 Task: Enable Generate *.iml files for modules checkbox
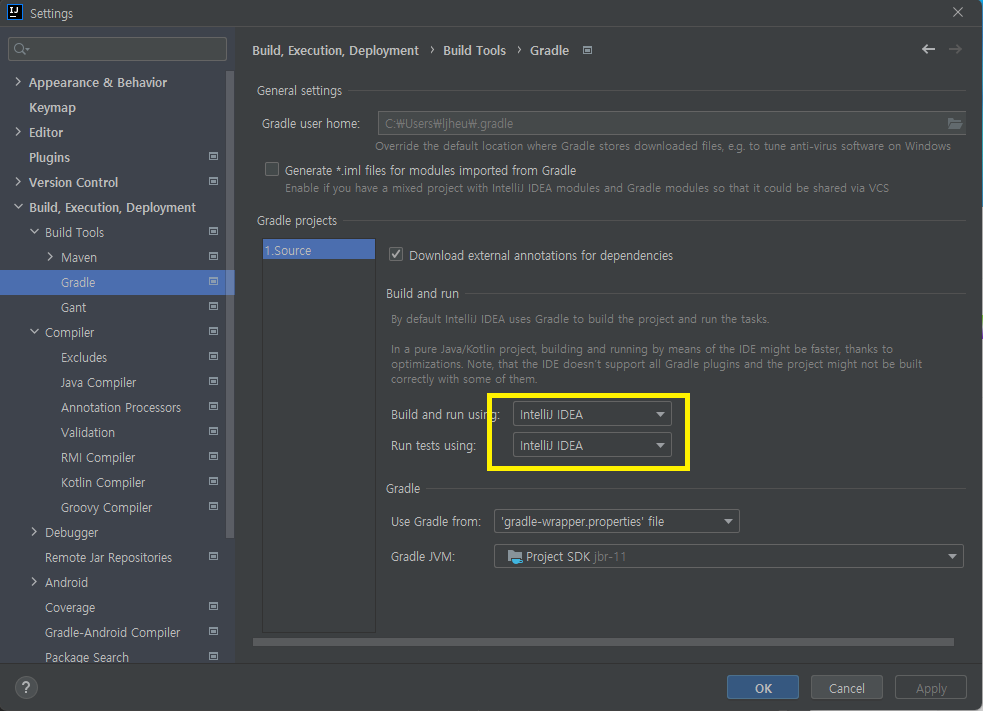272,169
